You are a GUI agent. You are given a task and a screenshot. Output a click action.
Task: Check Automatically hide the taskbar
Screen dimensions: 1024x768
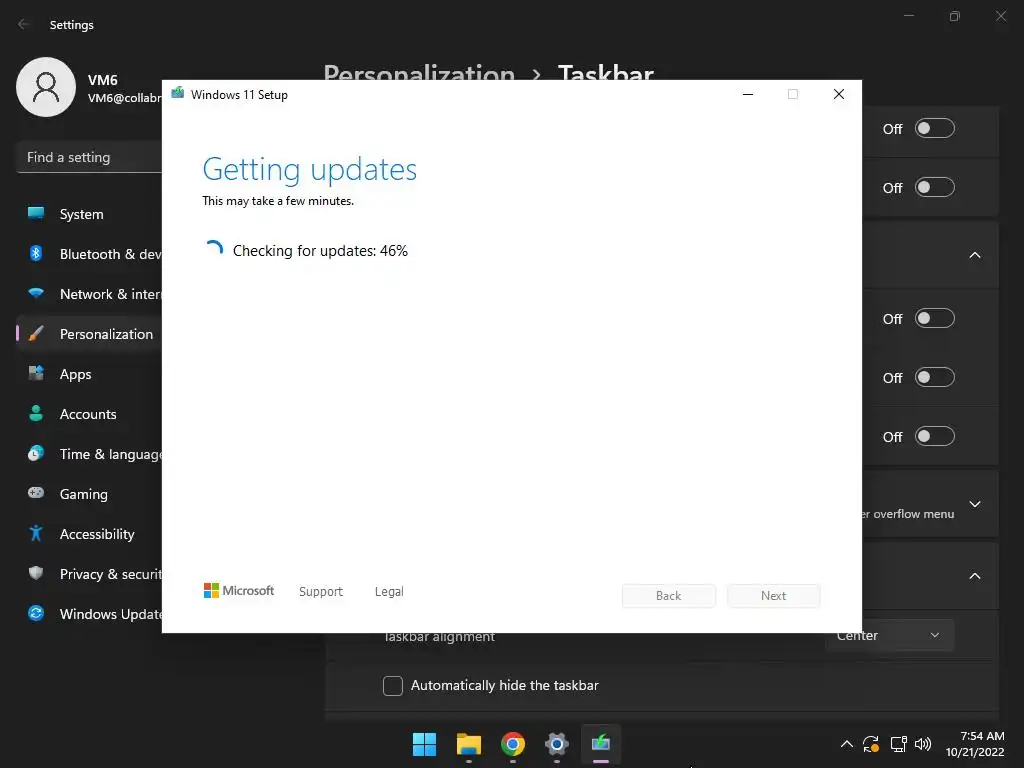point(392,686)
